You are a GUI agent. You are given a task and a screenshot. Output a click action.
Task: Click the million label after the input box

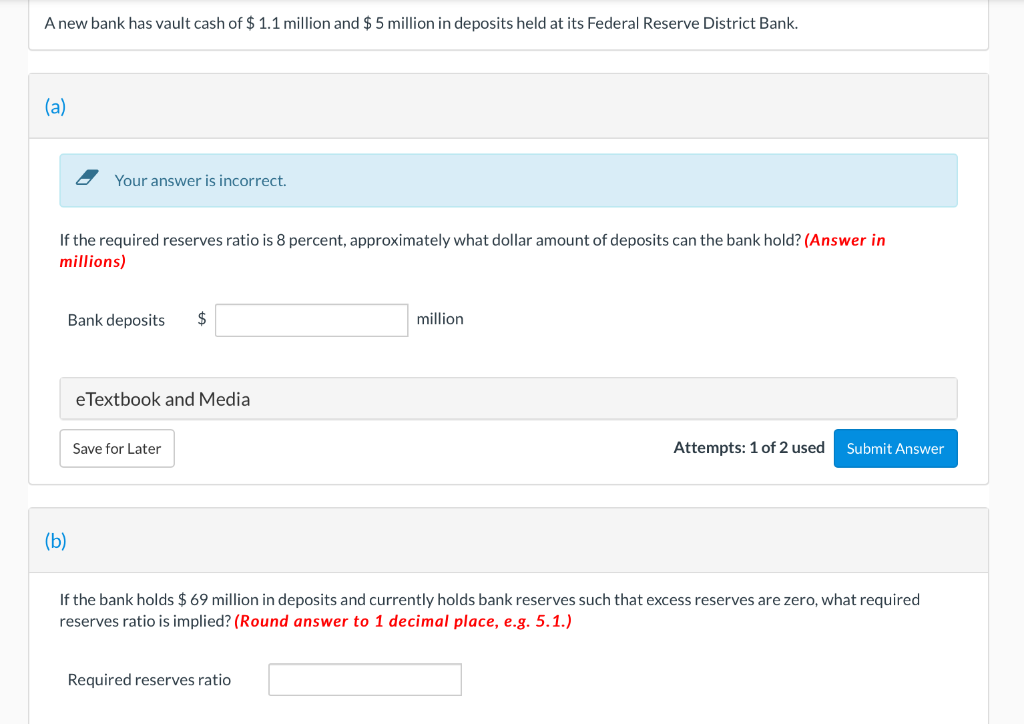coord(440,318)
